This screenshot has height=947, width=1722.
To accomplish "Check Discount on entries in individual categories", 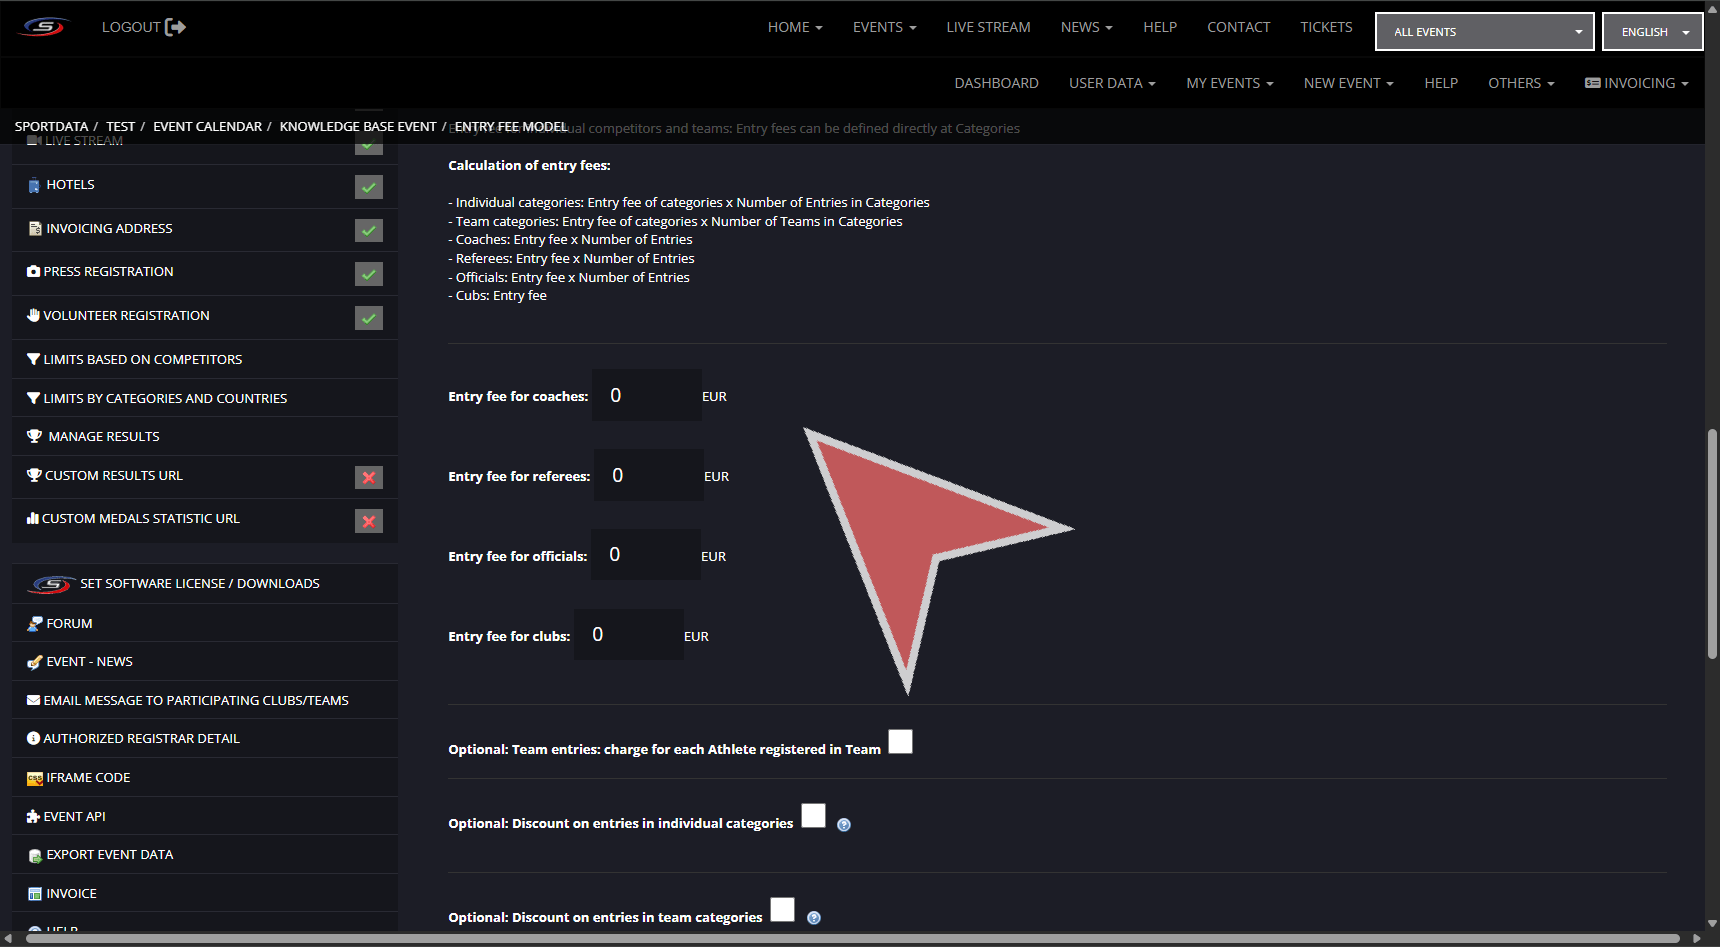I will [x=814, y=816].
